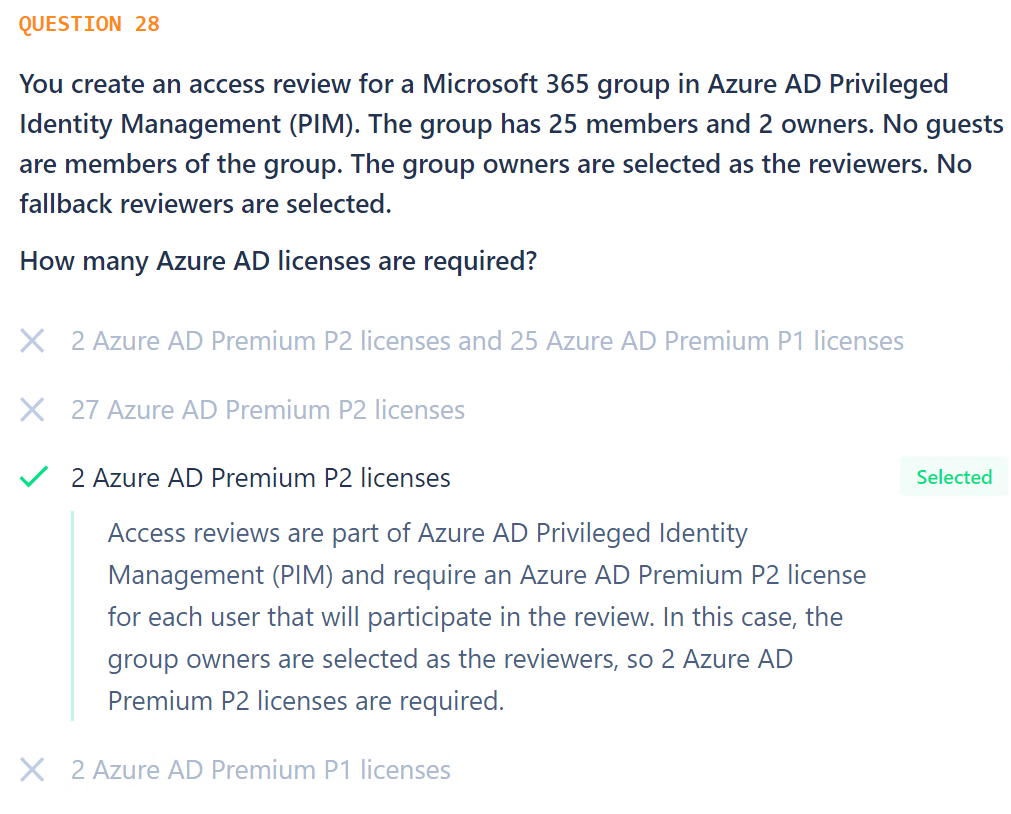This screenshot has height=814, width=1011.
Task: Click 'group owners are selected as the reviewers' line
Action: pos(363,659)
